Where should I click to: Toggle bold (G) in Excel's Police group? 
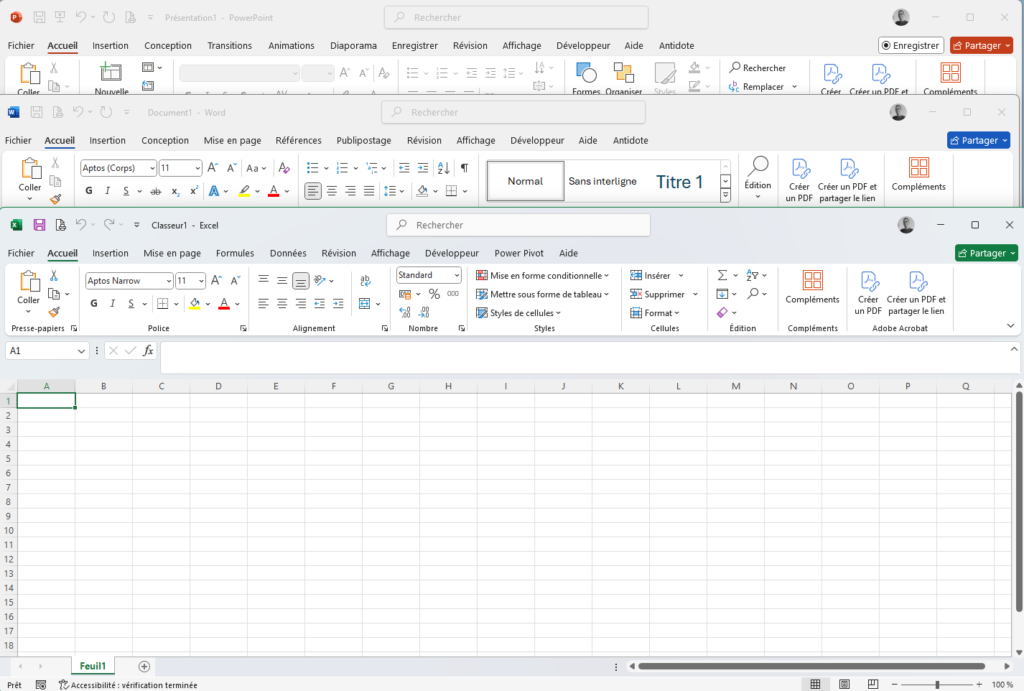click(94, 303)
